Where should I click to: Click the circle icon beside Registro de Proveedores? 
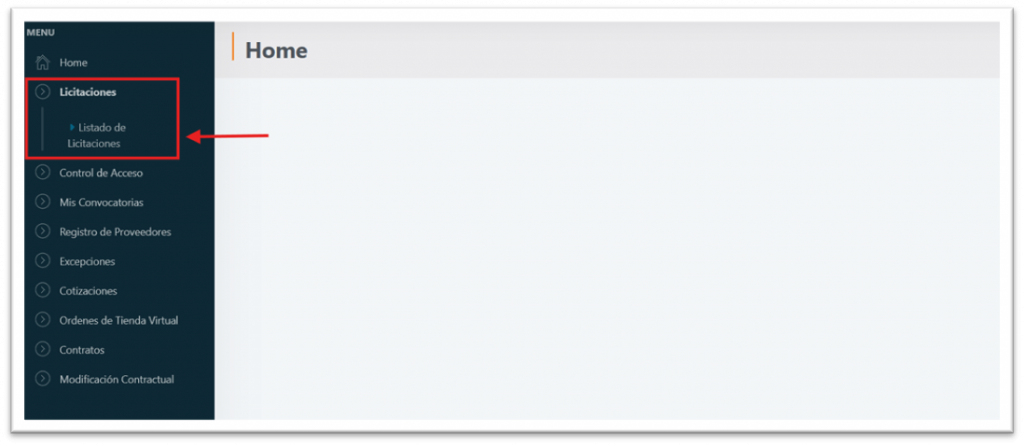click(x=42, y=232)
